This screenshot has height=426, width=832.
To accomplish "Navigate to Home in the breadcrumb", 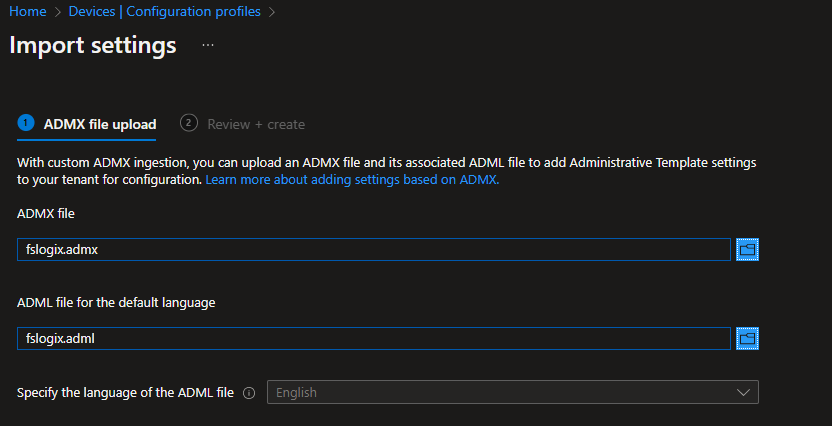I will (x=27, y=12).
